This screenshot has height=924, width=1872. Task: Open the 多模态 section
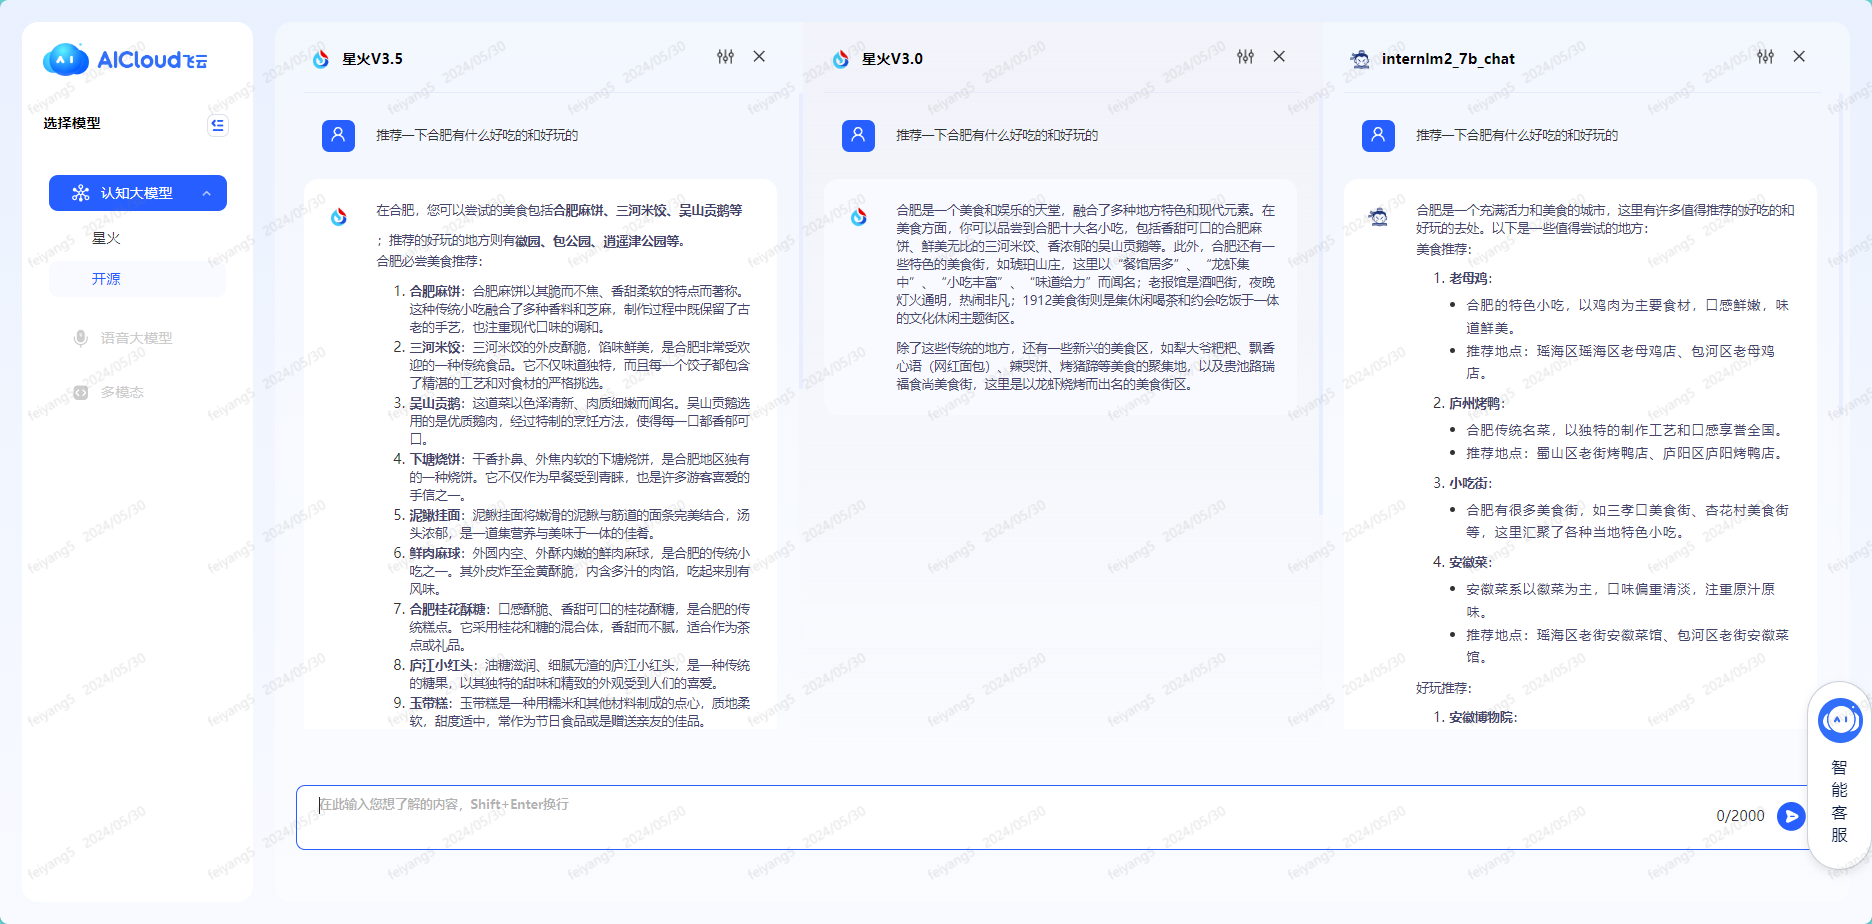pos(122,392)
